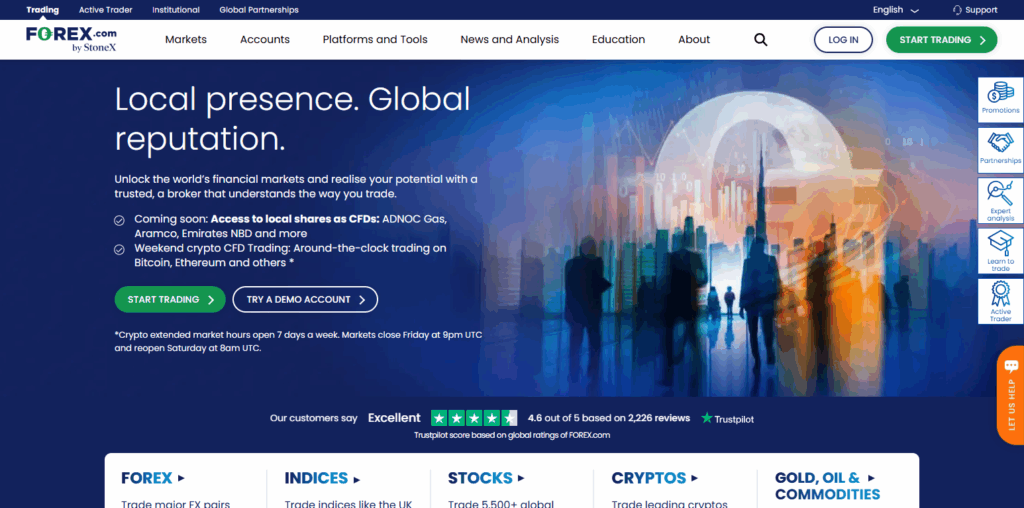This screenshot has width=1024, height=508.
Task: Click the 'Excellent' rating text
Action: pyautogui.click(x=394, y=418)
